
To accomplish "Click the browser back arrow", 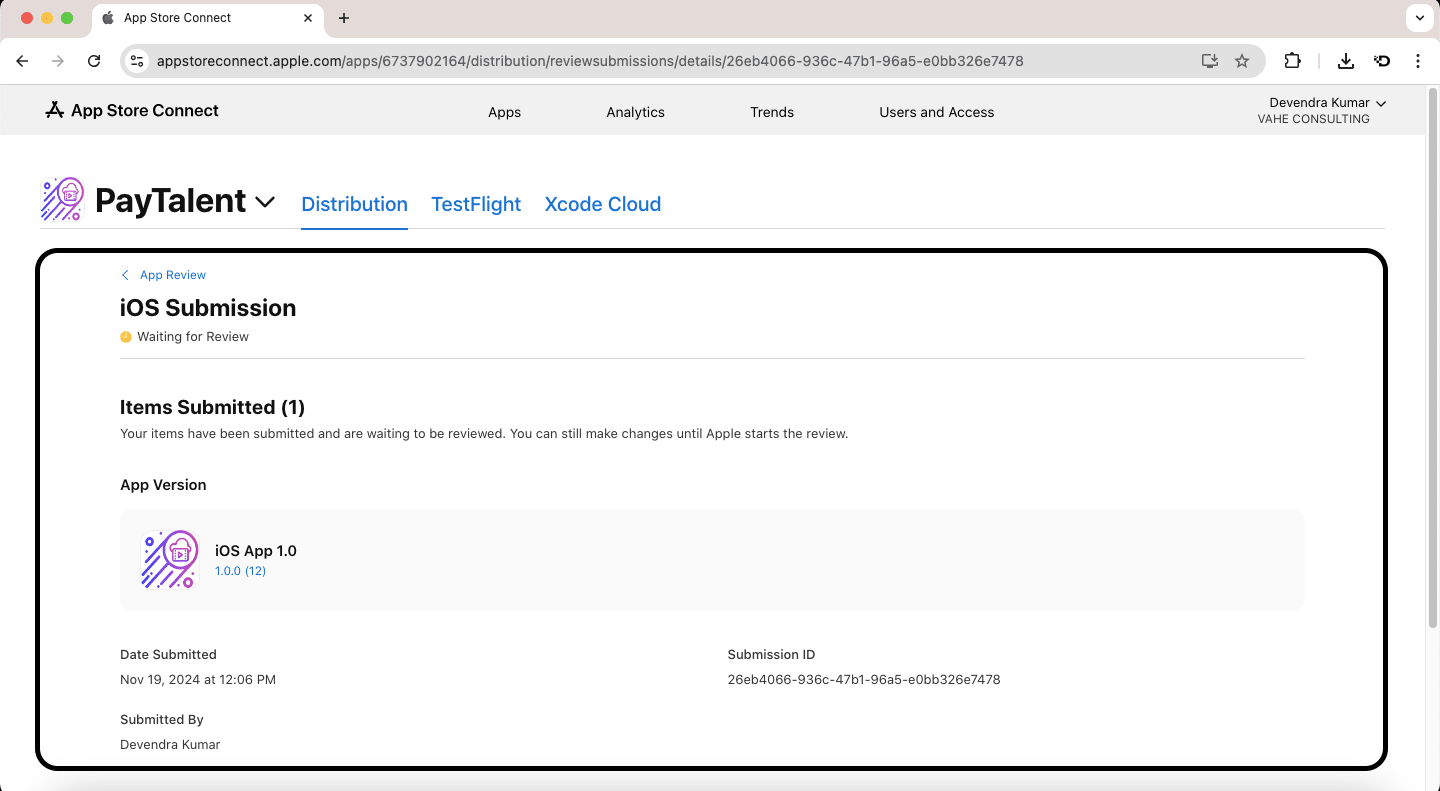I will click(22, 61).
